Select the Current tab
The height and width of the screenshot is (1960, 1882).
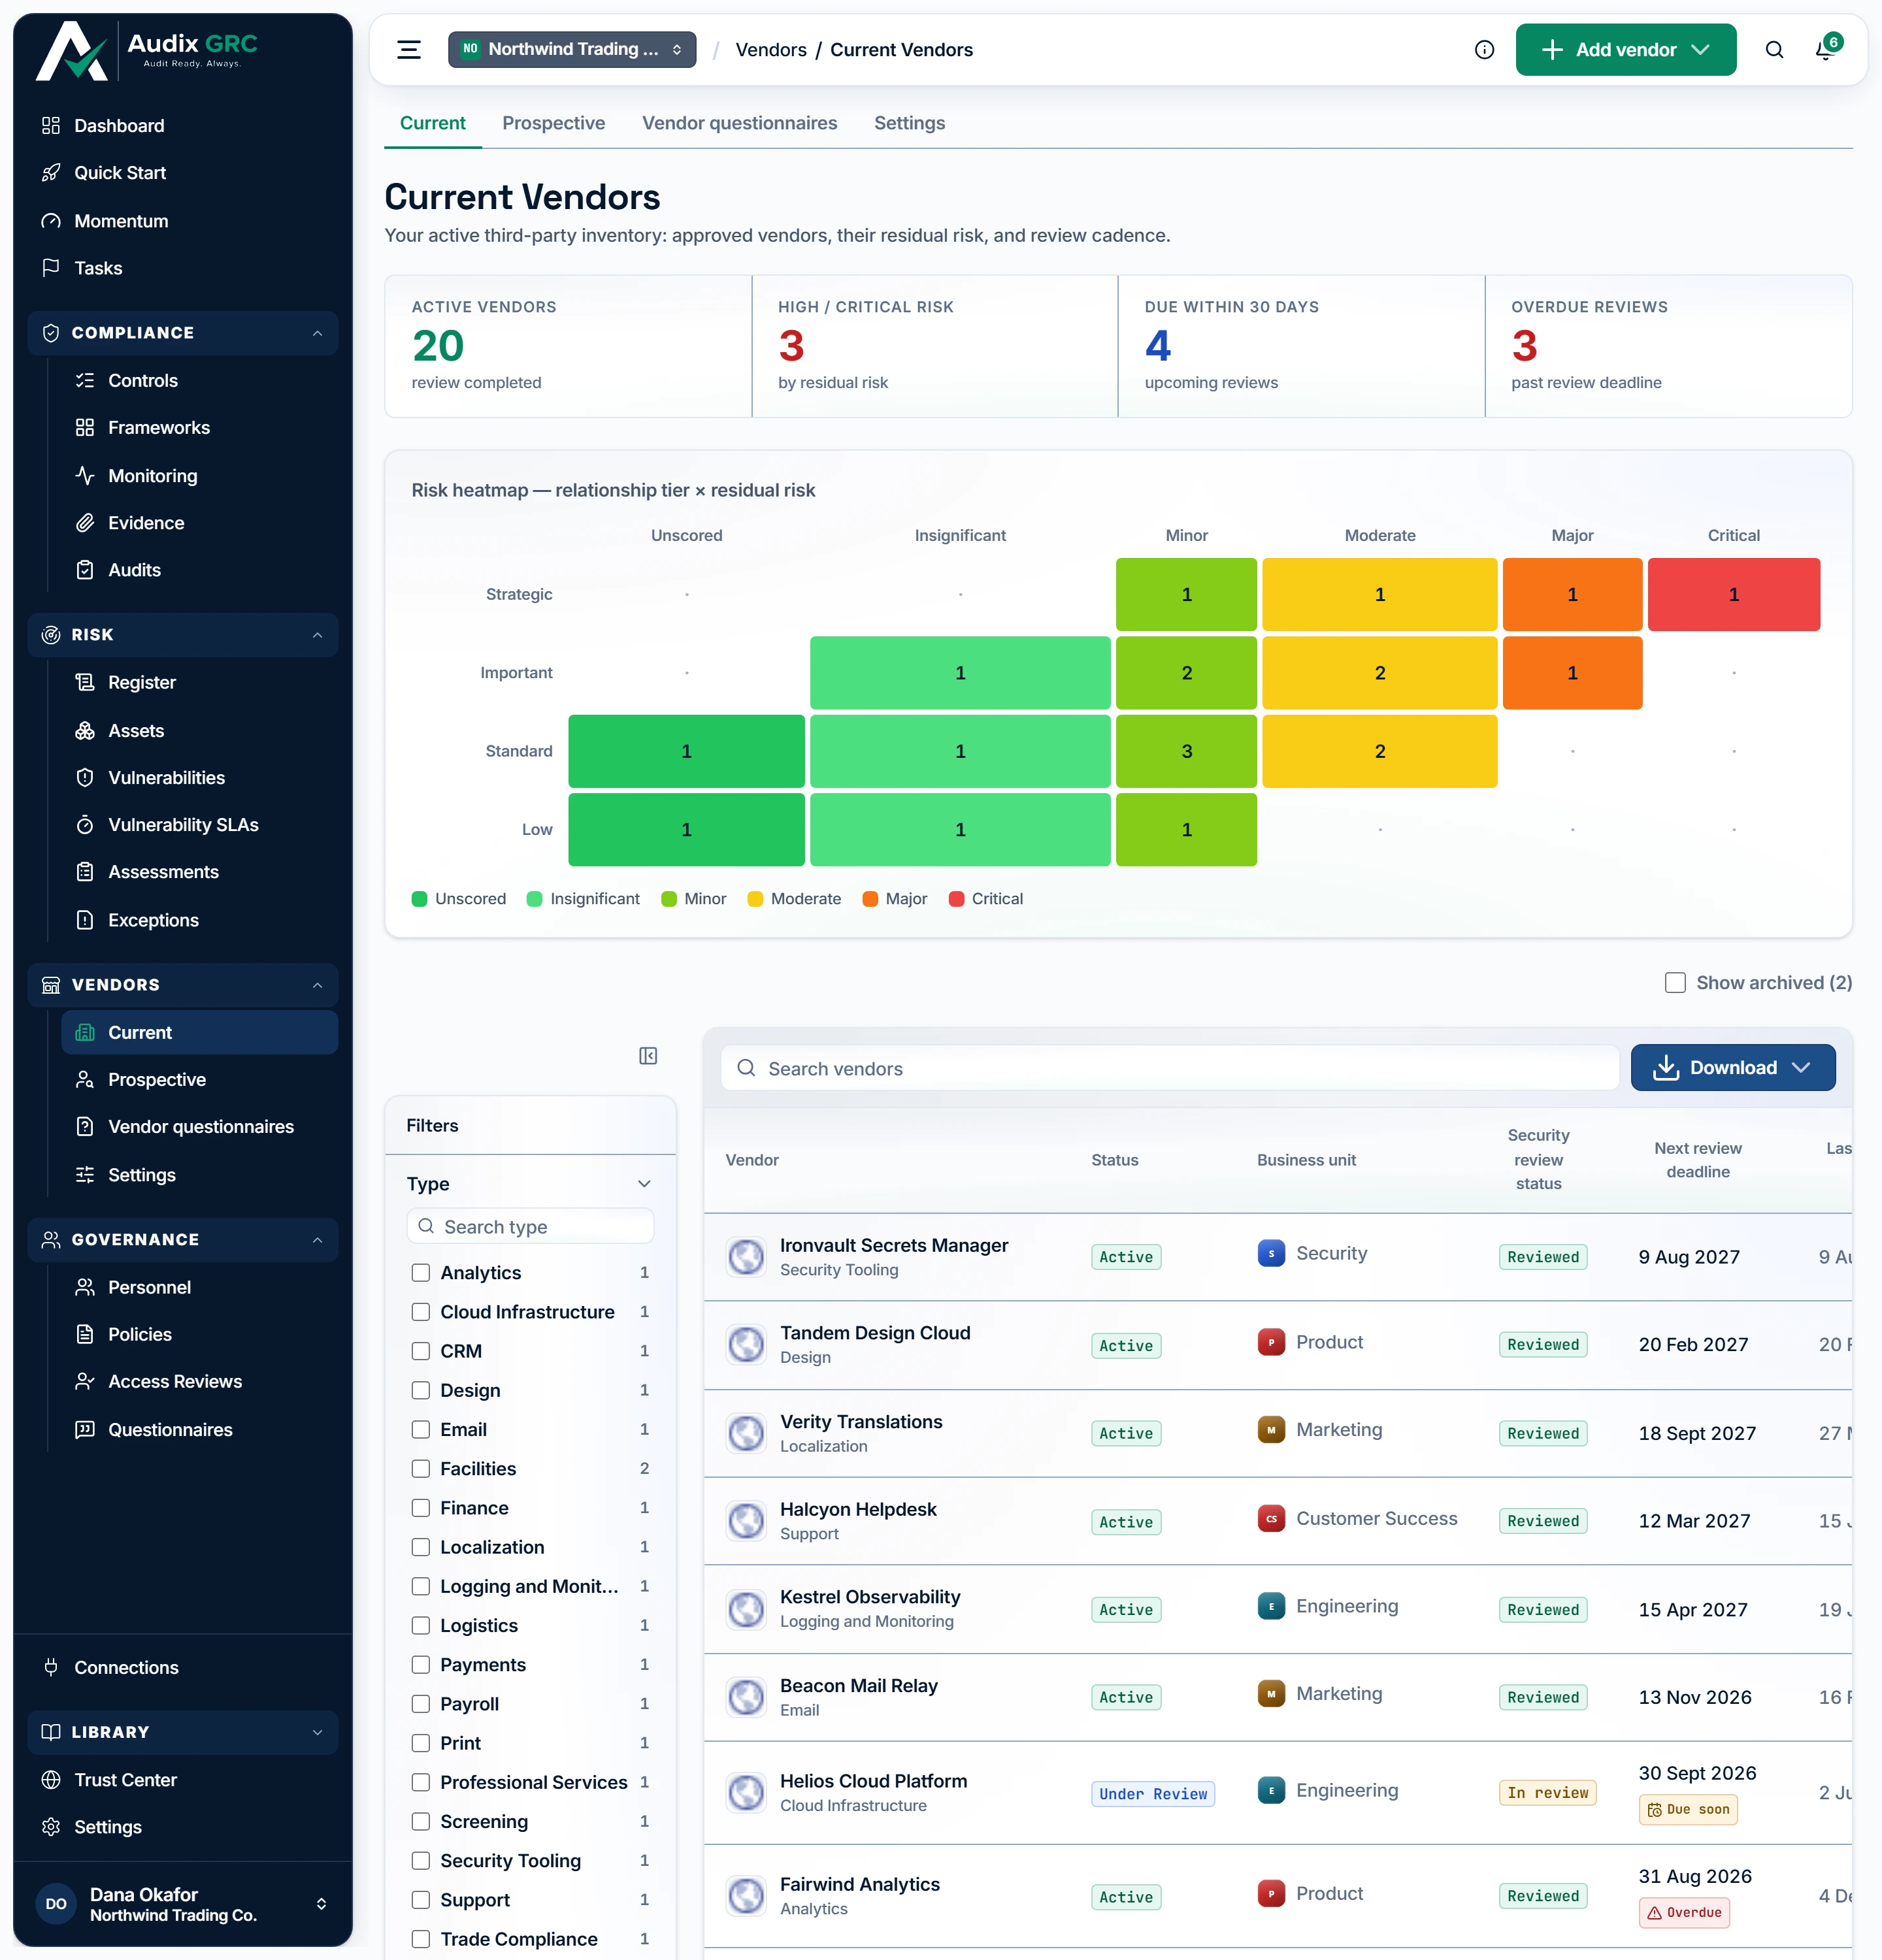(x=432, y=123)
